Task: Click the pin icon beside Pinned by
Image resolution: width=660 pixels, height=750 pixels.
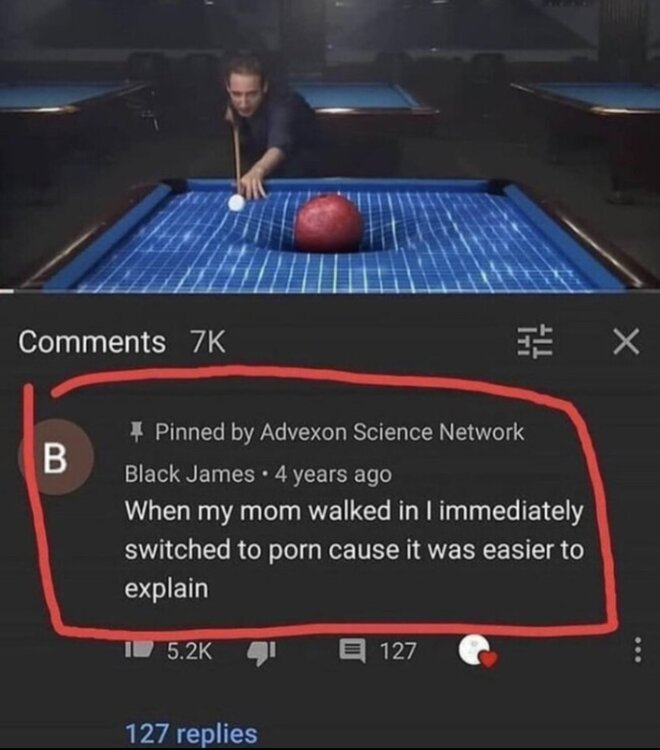Action: (x=137, y=432)
